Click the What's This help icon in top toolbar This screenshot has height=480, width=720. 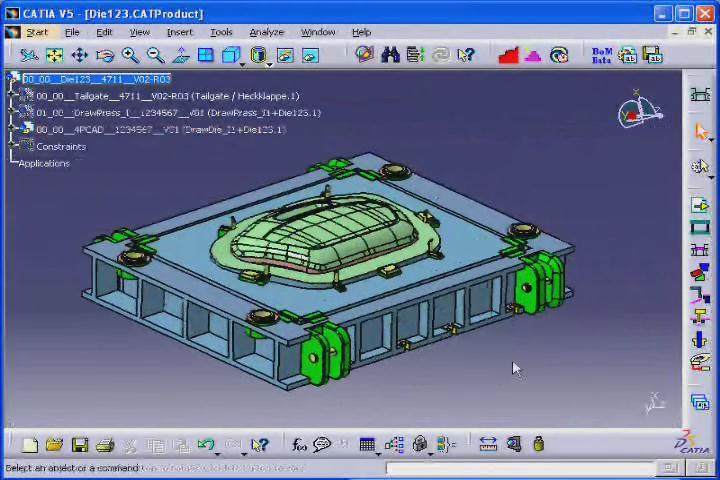click(466, 55)
